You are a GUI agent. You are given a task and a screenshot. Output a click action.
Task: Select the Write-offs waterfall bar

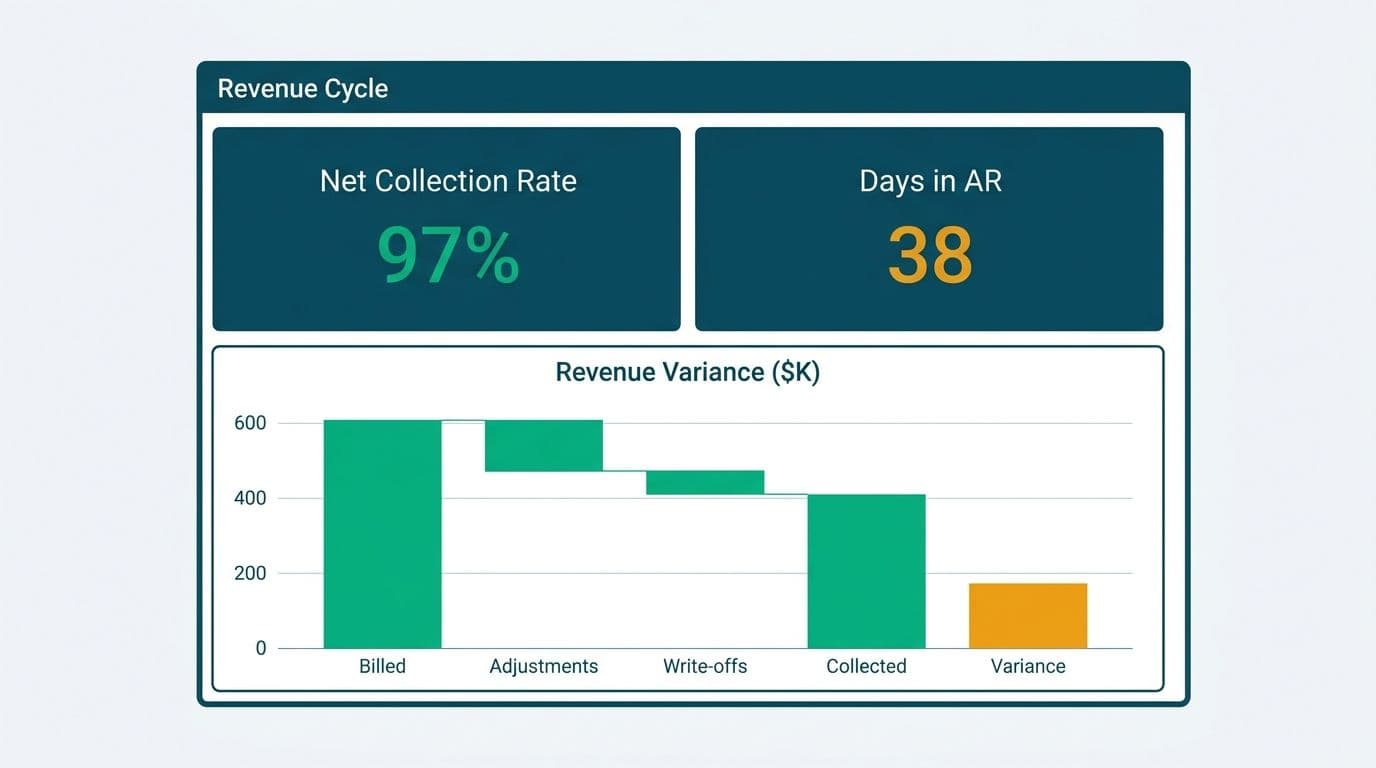(x=705, y=482)
